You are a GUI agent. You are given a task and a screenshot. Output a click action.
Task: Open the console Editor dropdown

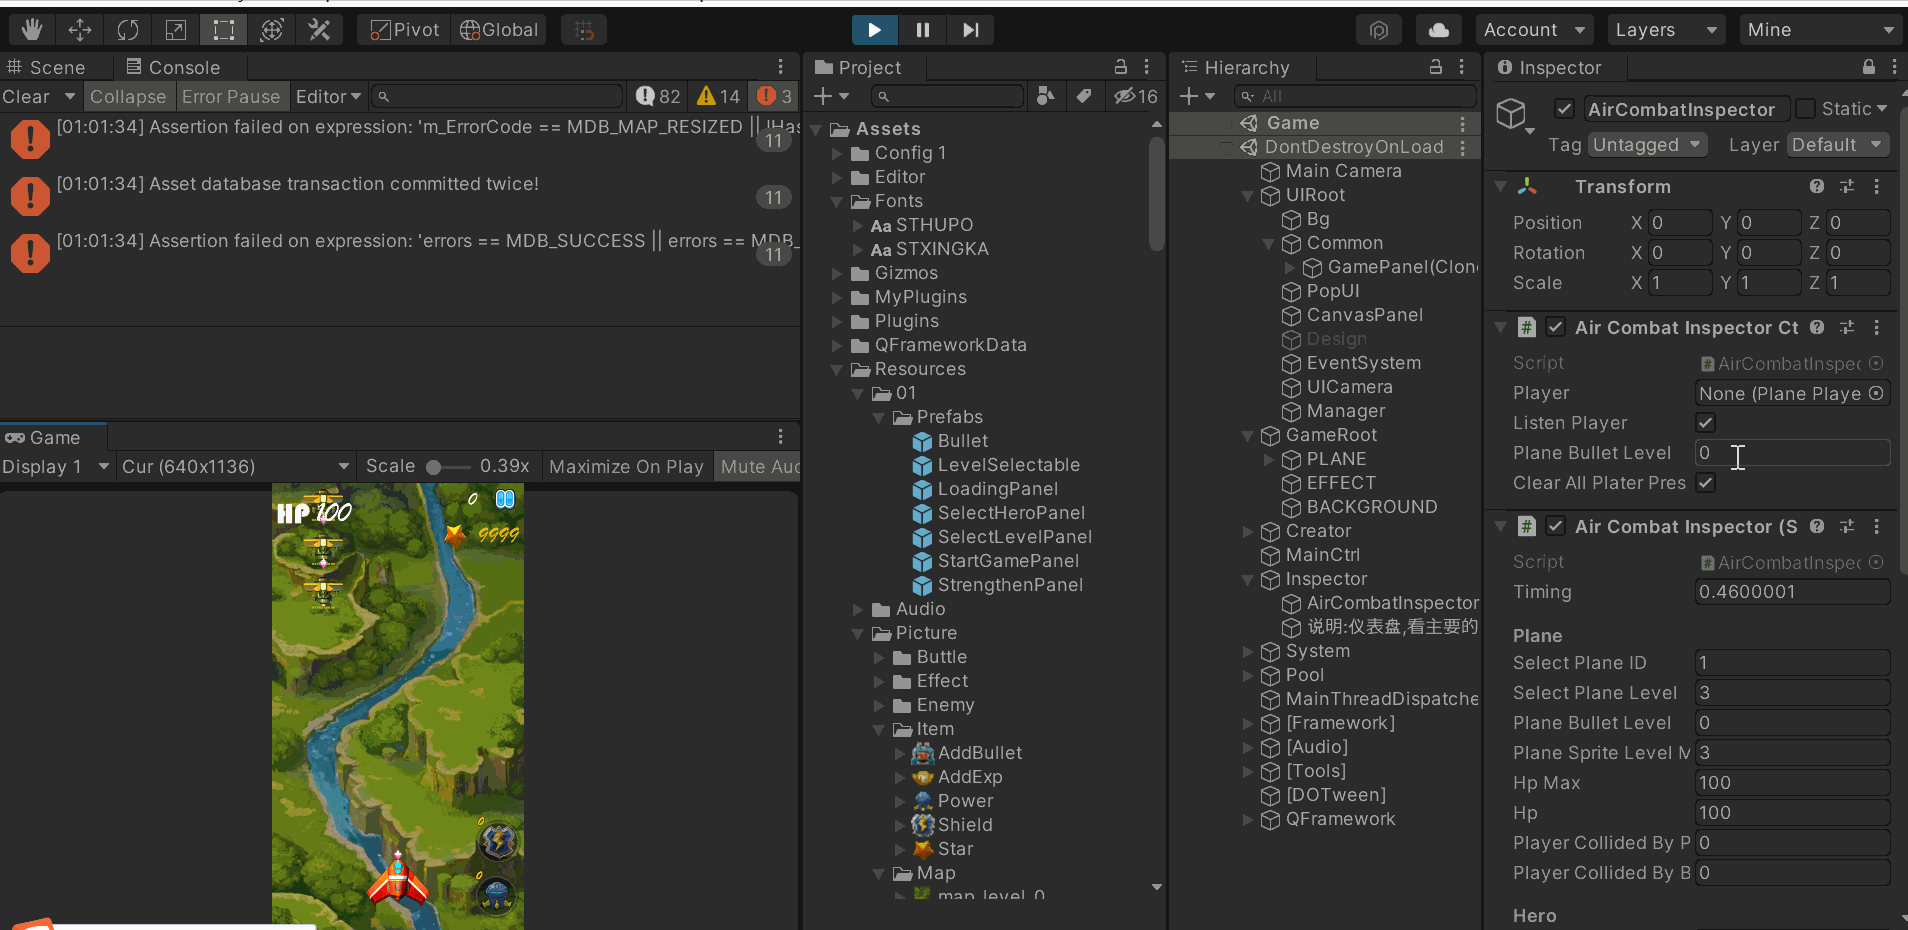(328, 97)
